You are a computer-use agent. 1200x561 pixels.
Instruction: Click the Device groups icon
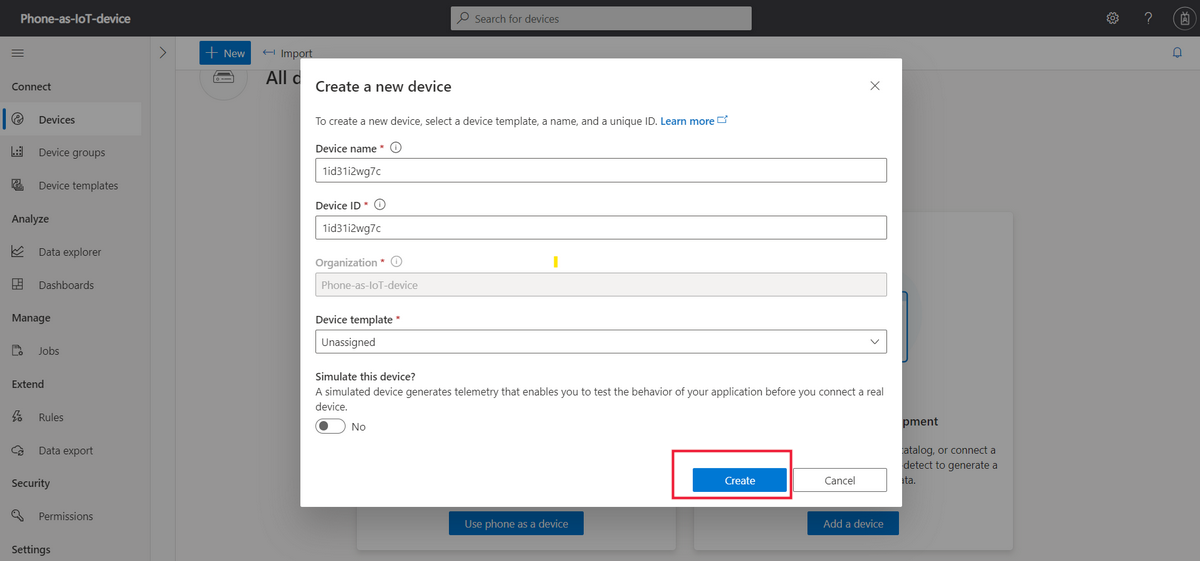coord(18,152)
